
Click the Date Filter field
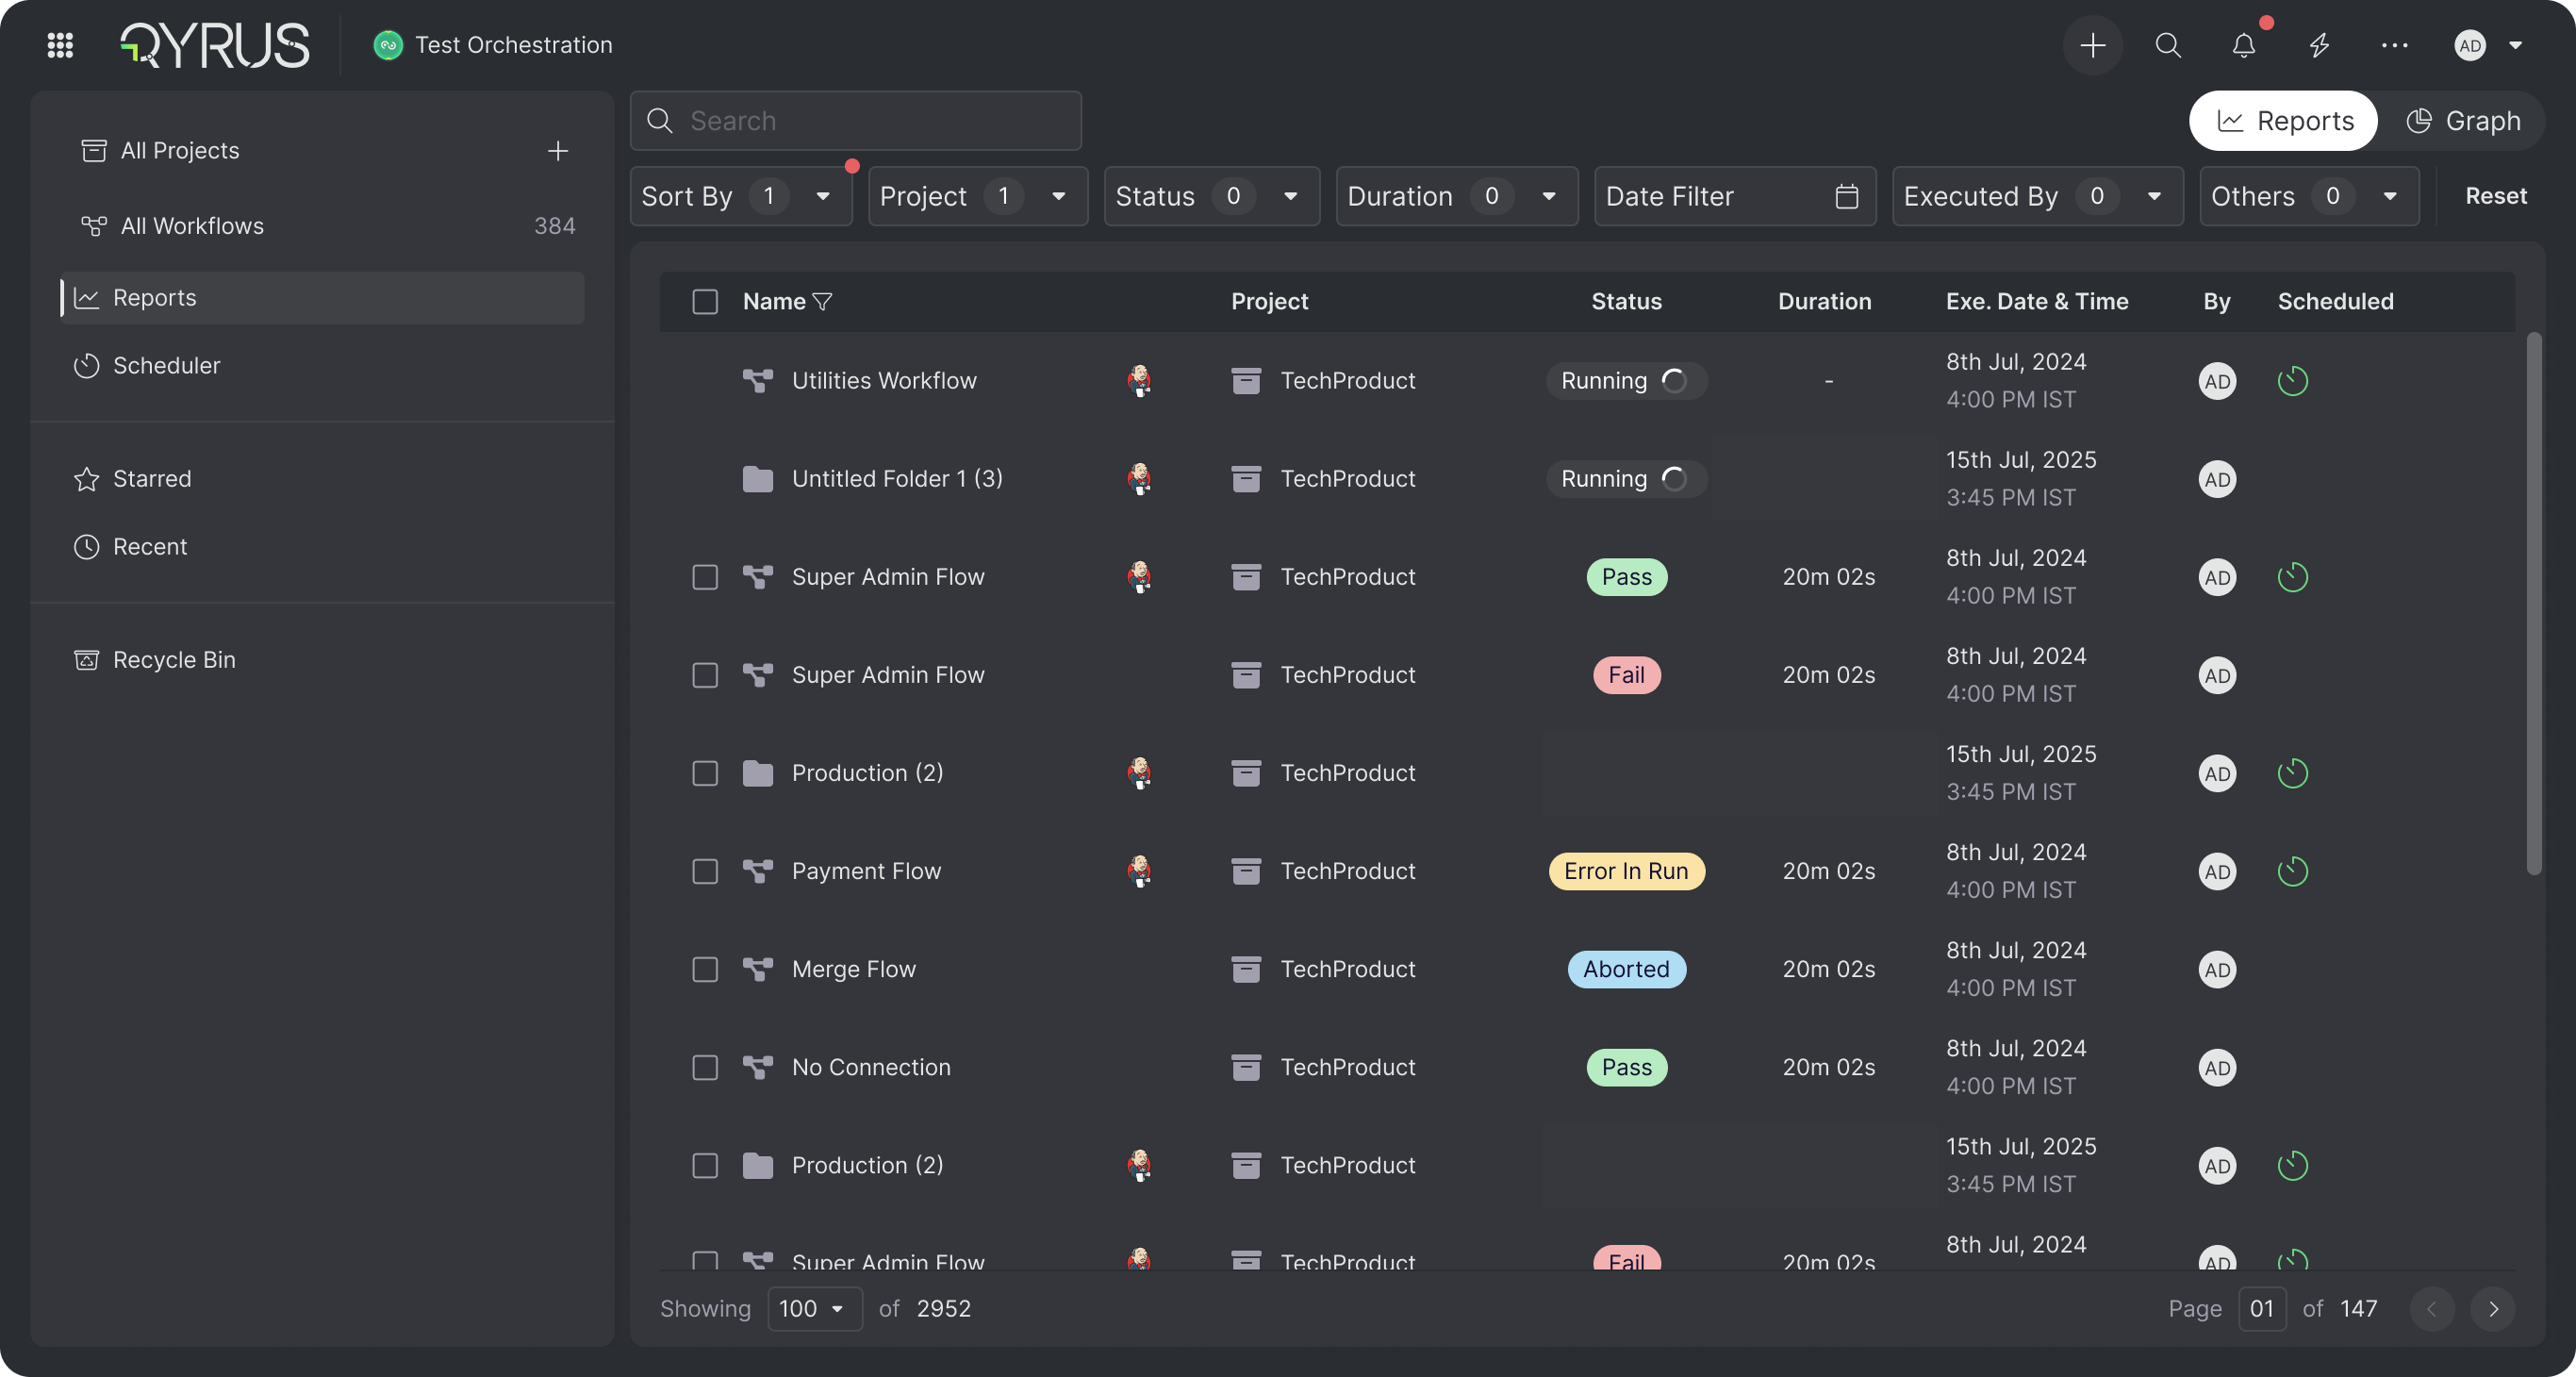tap(1735, 196)
